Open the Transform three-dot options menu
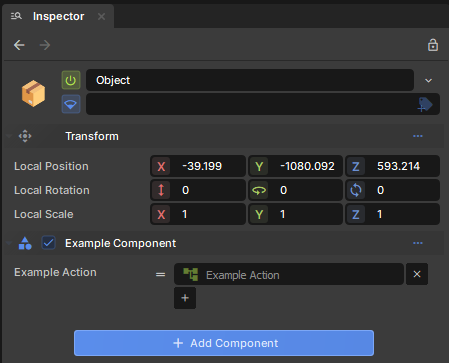This screenshot has height=363, width=449. [x=418, y=136]
